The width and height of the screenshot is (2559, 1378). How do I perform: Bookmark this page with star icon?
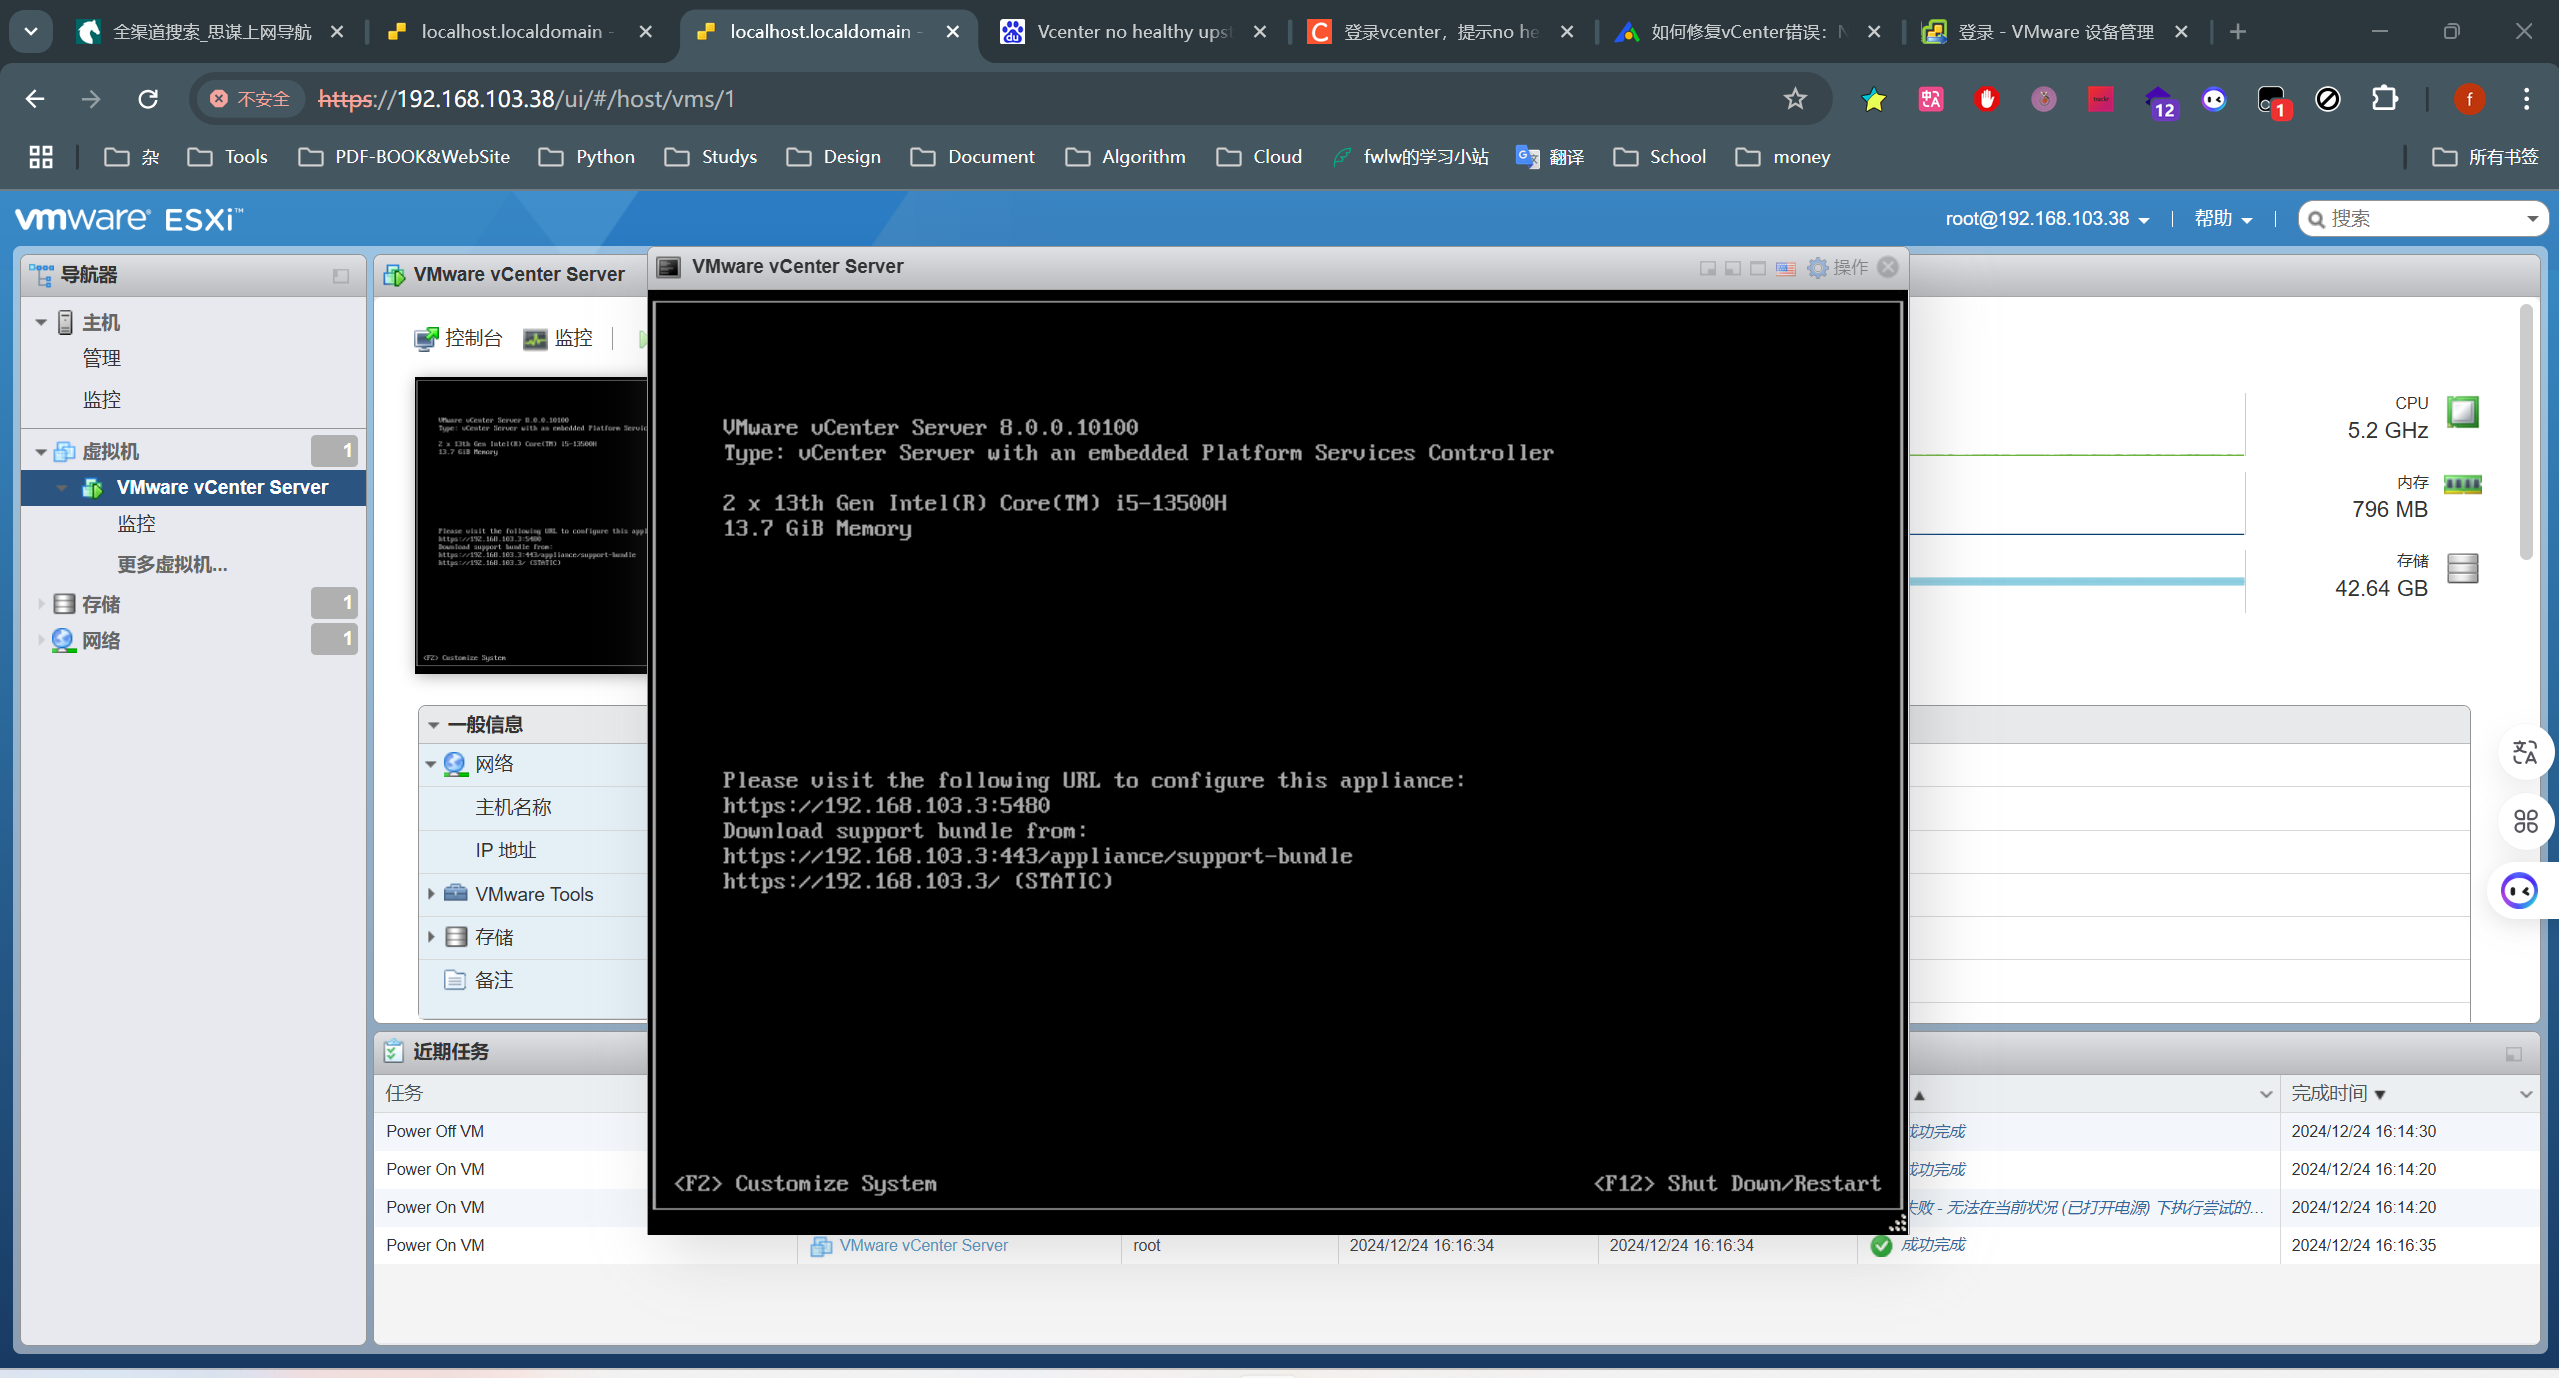tap(1795, 99)
